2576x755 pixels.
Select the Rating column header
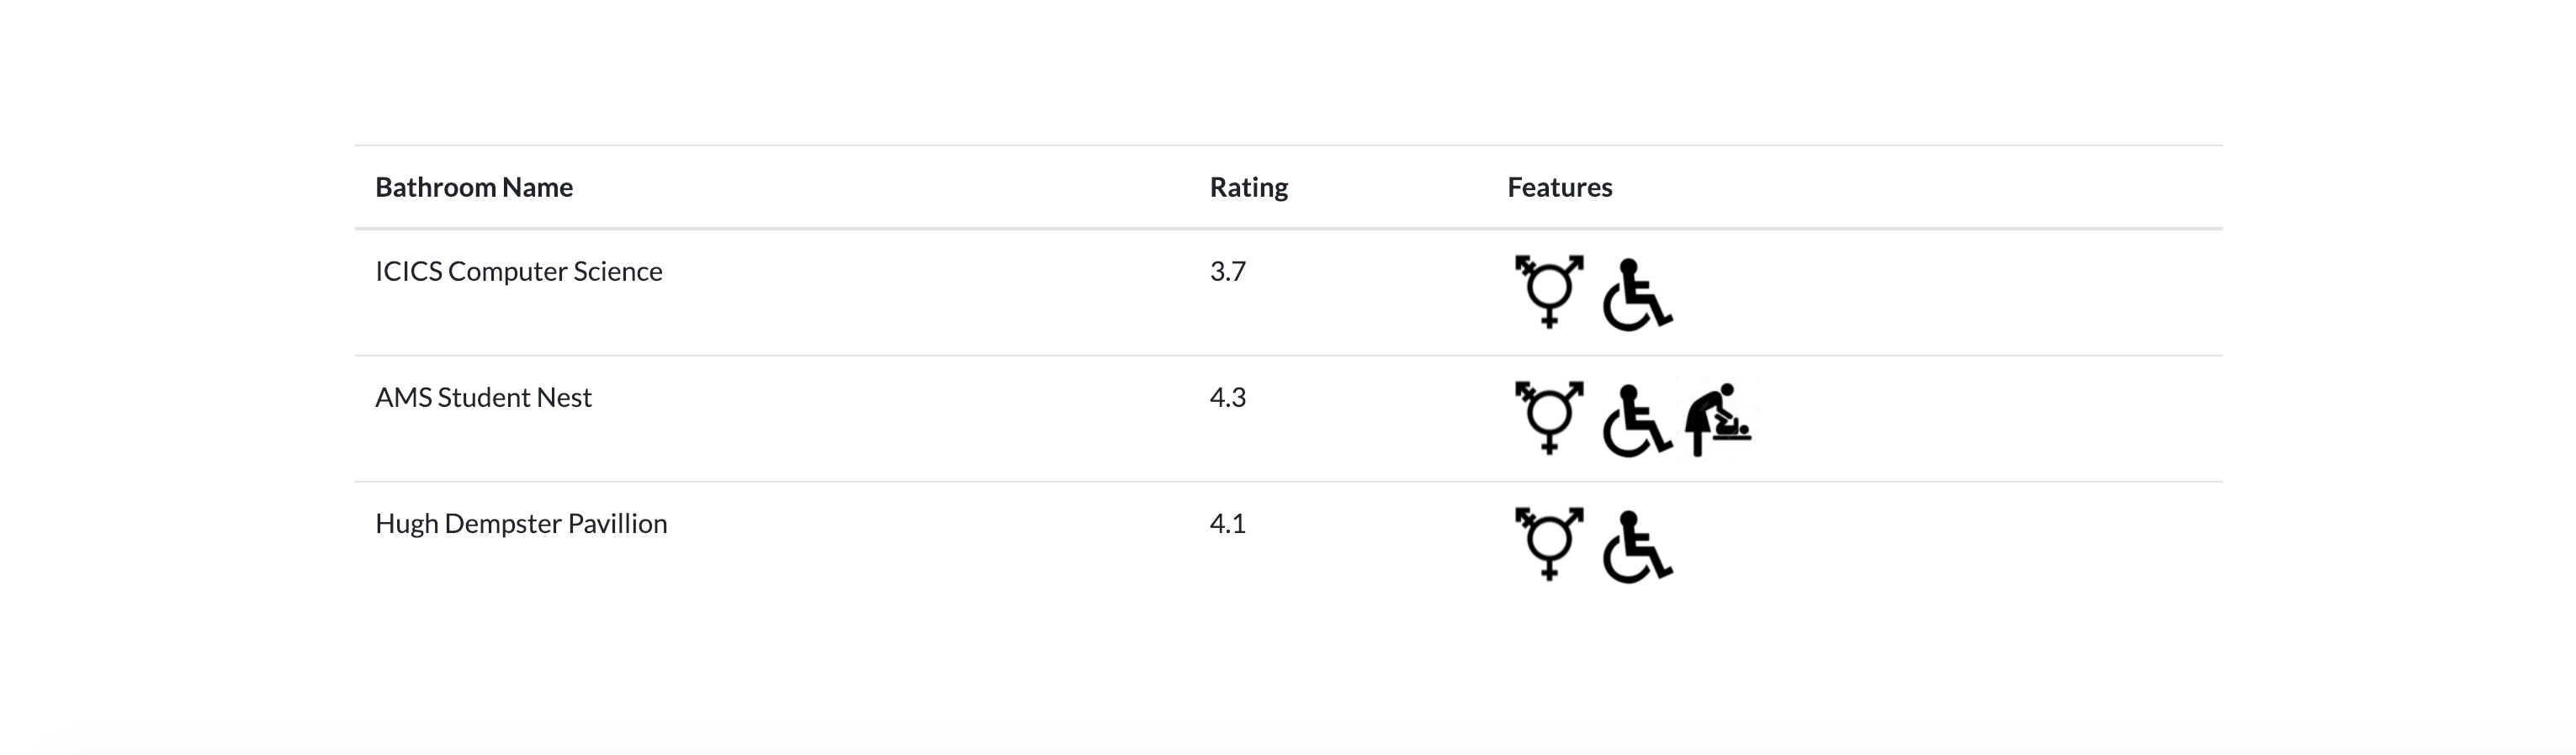click(x=1249, y=187)
